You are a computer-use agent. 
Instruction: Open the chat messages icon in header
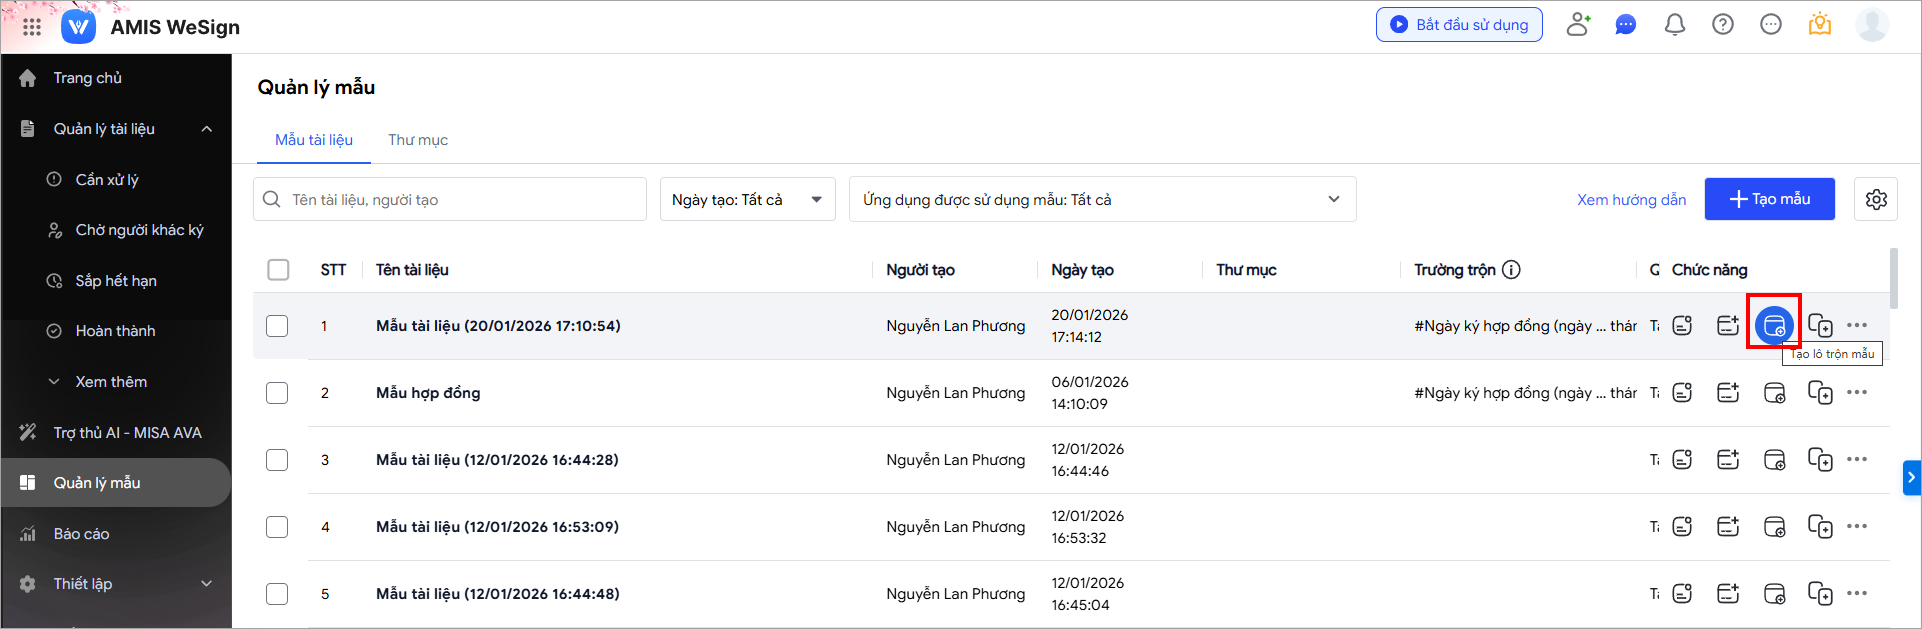pos(1626,25)
